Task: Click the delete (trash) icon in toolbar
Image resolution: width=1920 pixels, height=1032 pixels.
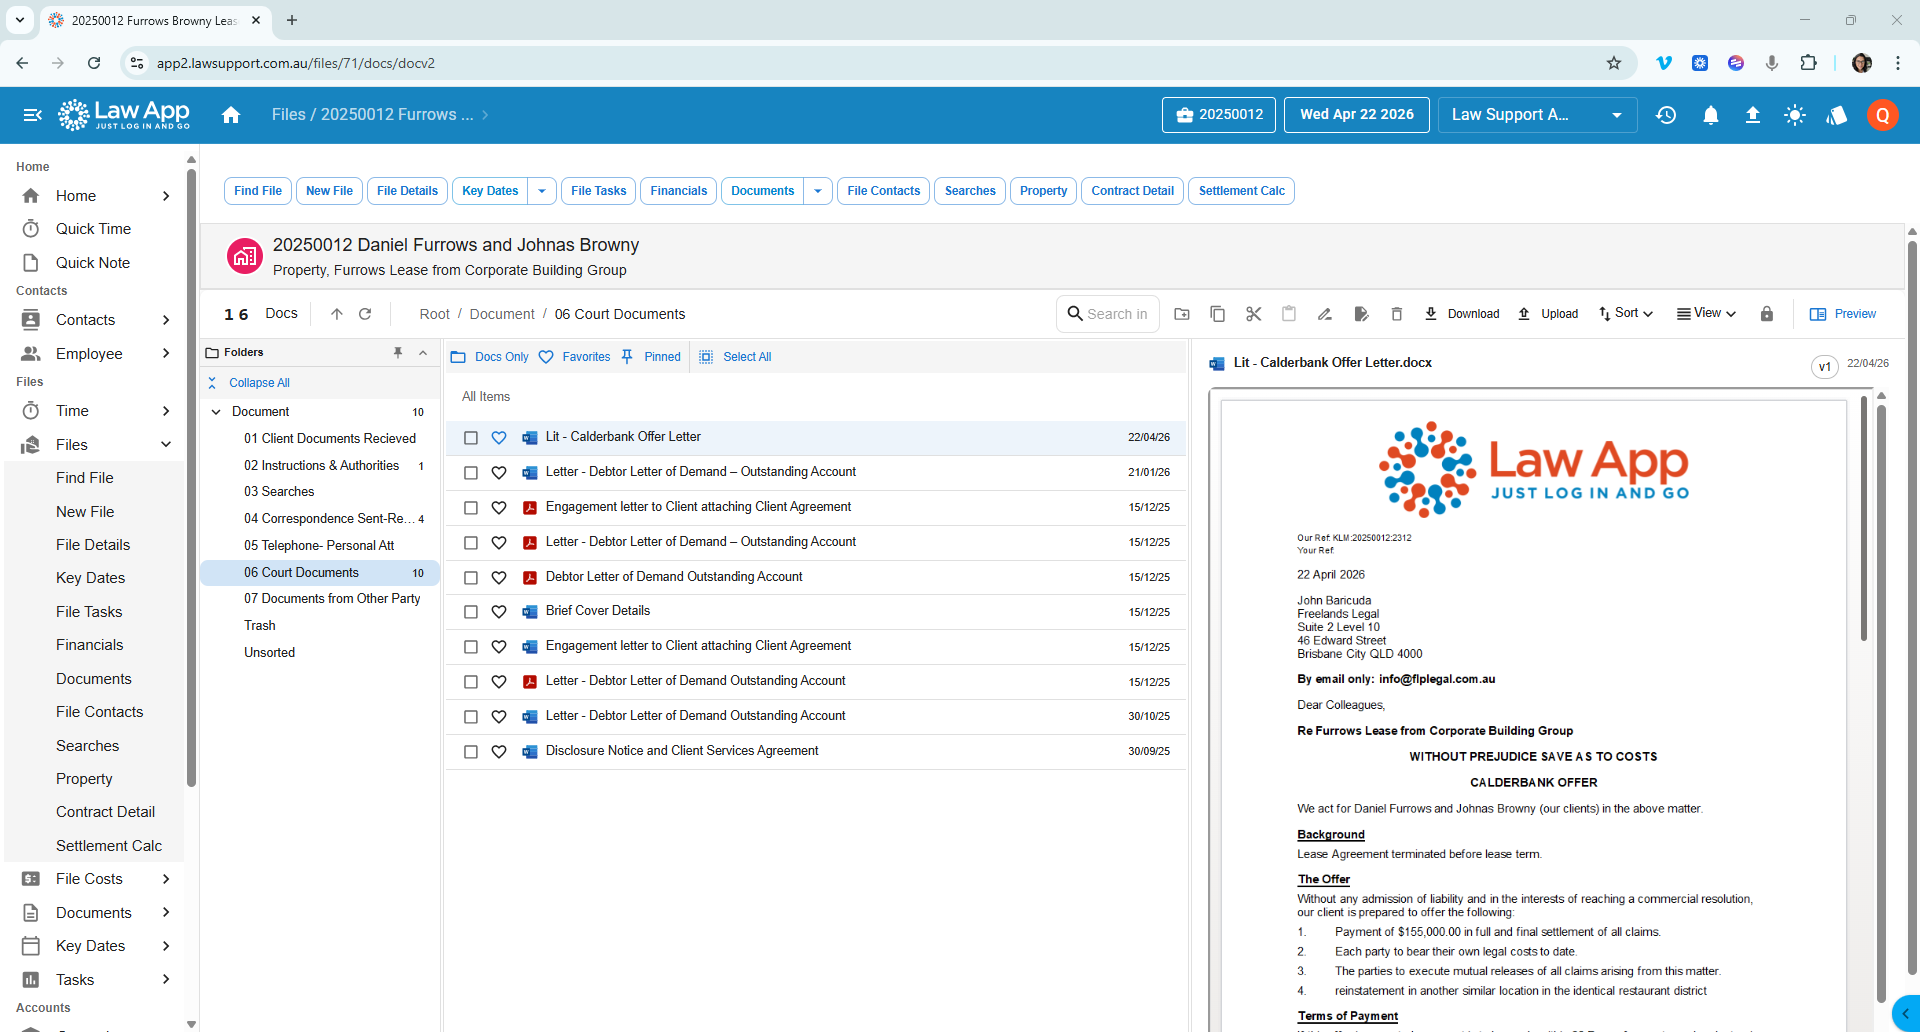Action: (1397, 313)
